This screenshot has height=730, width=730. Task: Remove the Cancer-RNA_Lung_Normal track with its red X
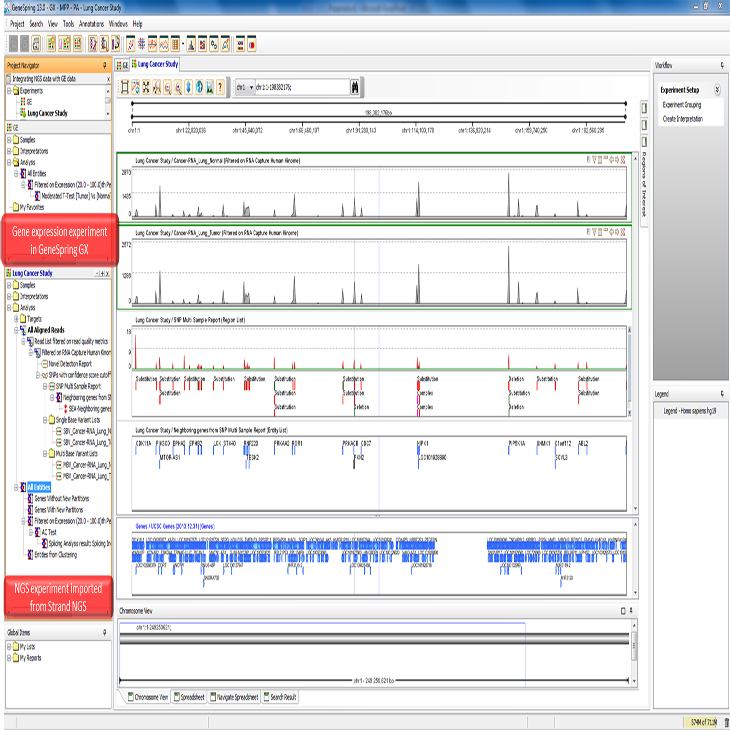point(624,160)
